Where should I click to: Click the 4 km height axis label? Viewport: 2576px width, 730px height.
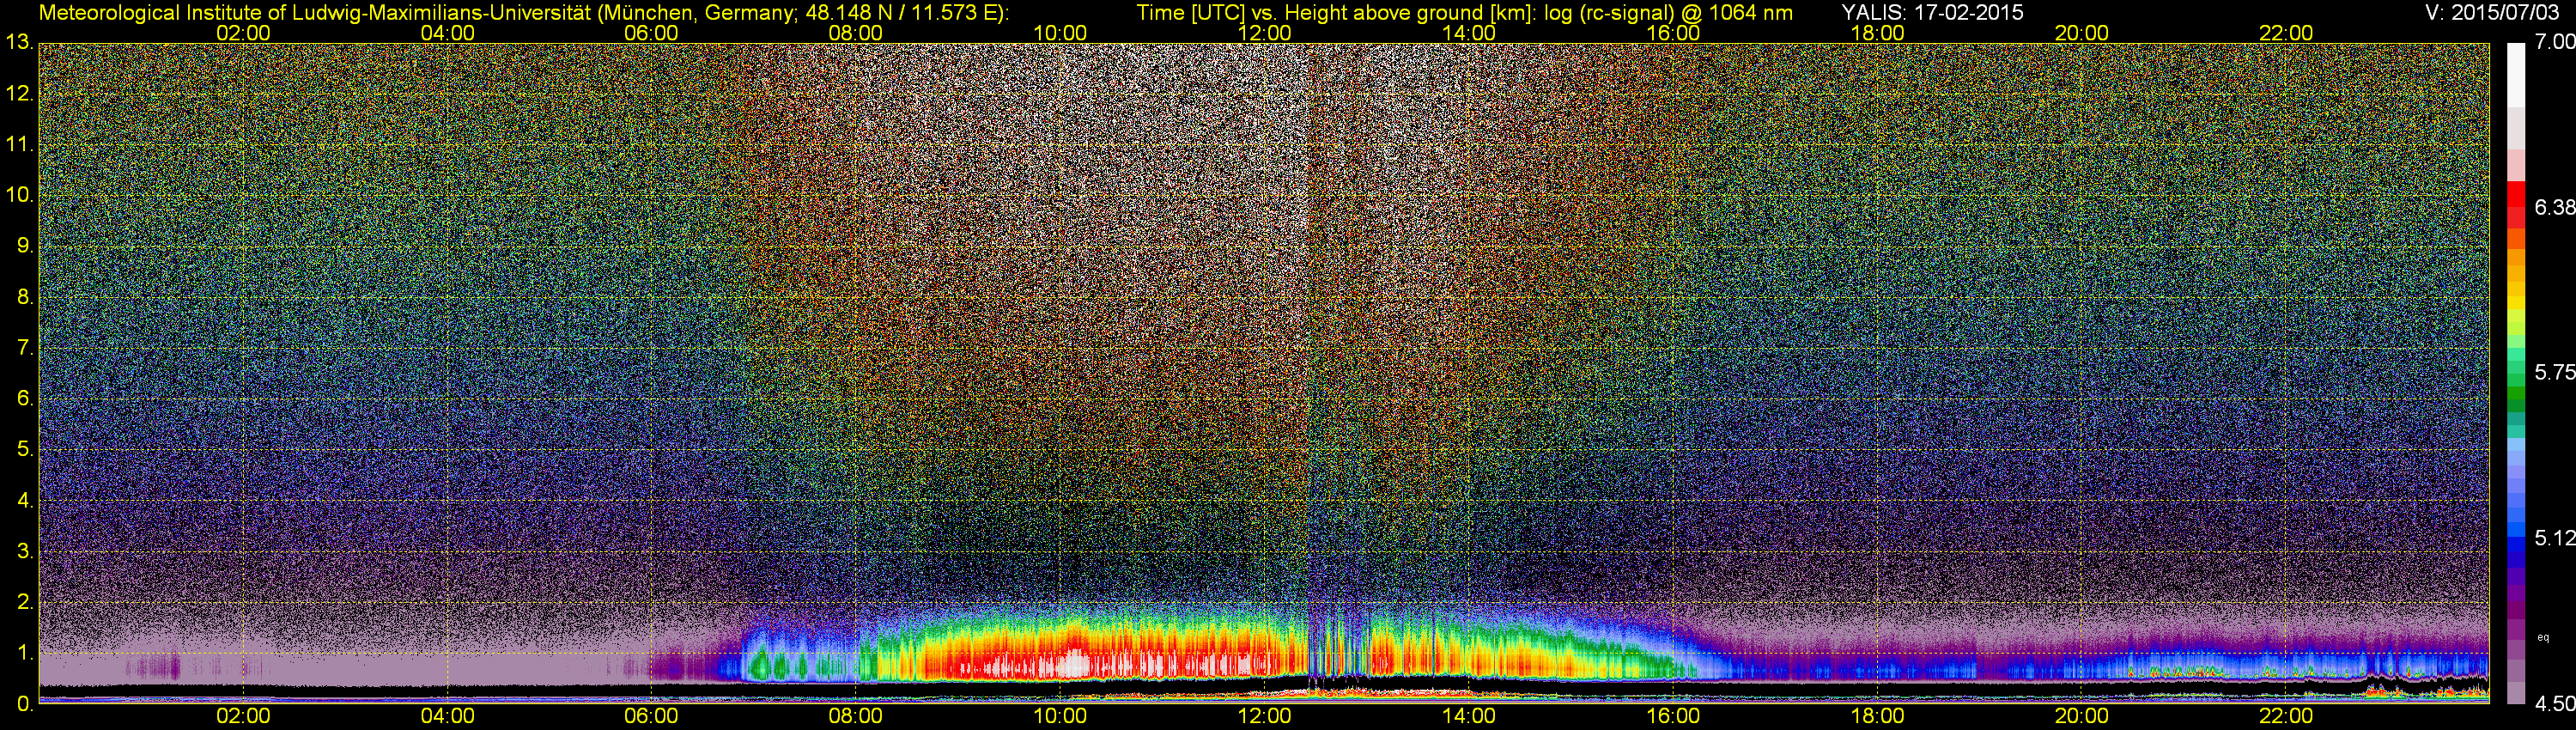(x=25, y=501)
